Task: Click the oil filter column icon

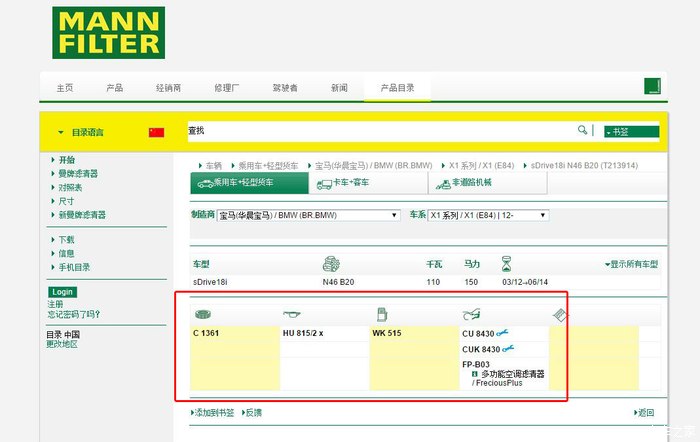Action: click(292, 315)
